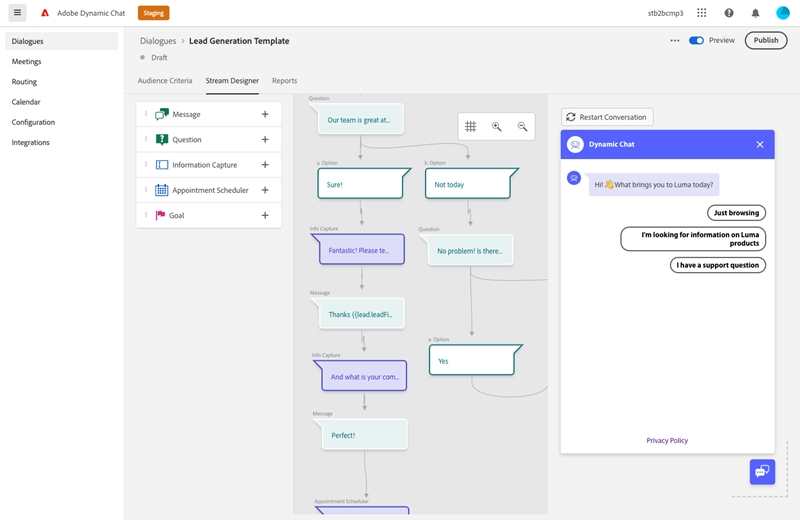Click the Message card chat-bubble icon
The image size is (800, 520).
[x=162, y=114]
